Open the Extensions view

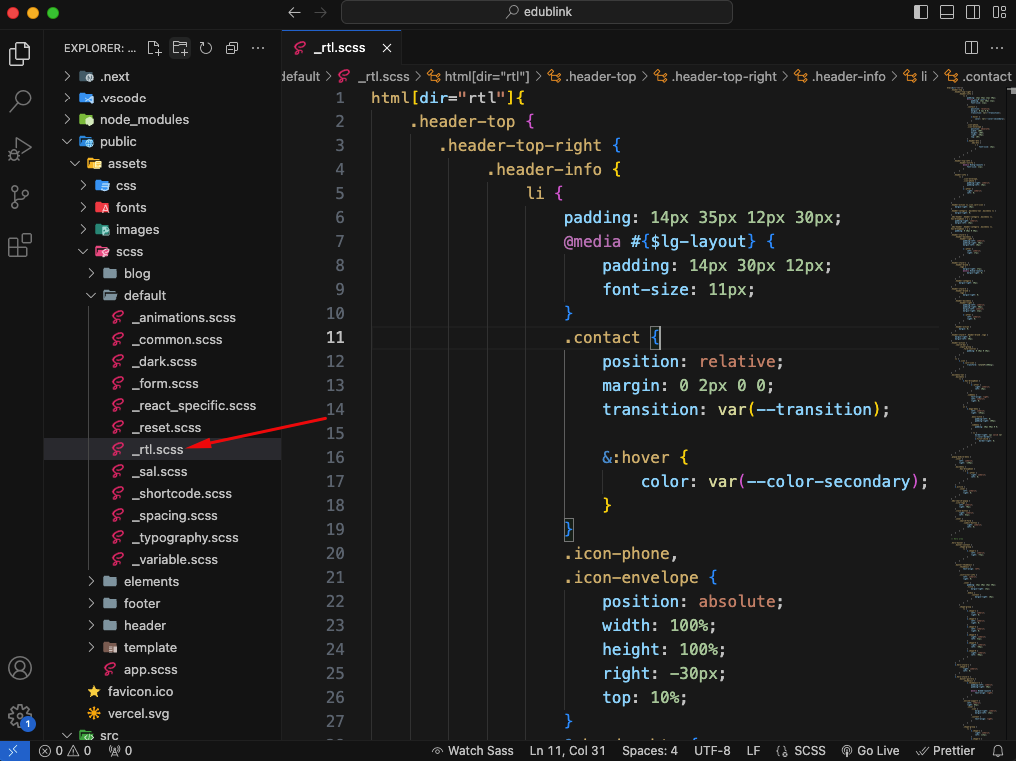point(19,245)
